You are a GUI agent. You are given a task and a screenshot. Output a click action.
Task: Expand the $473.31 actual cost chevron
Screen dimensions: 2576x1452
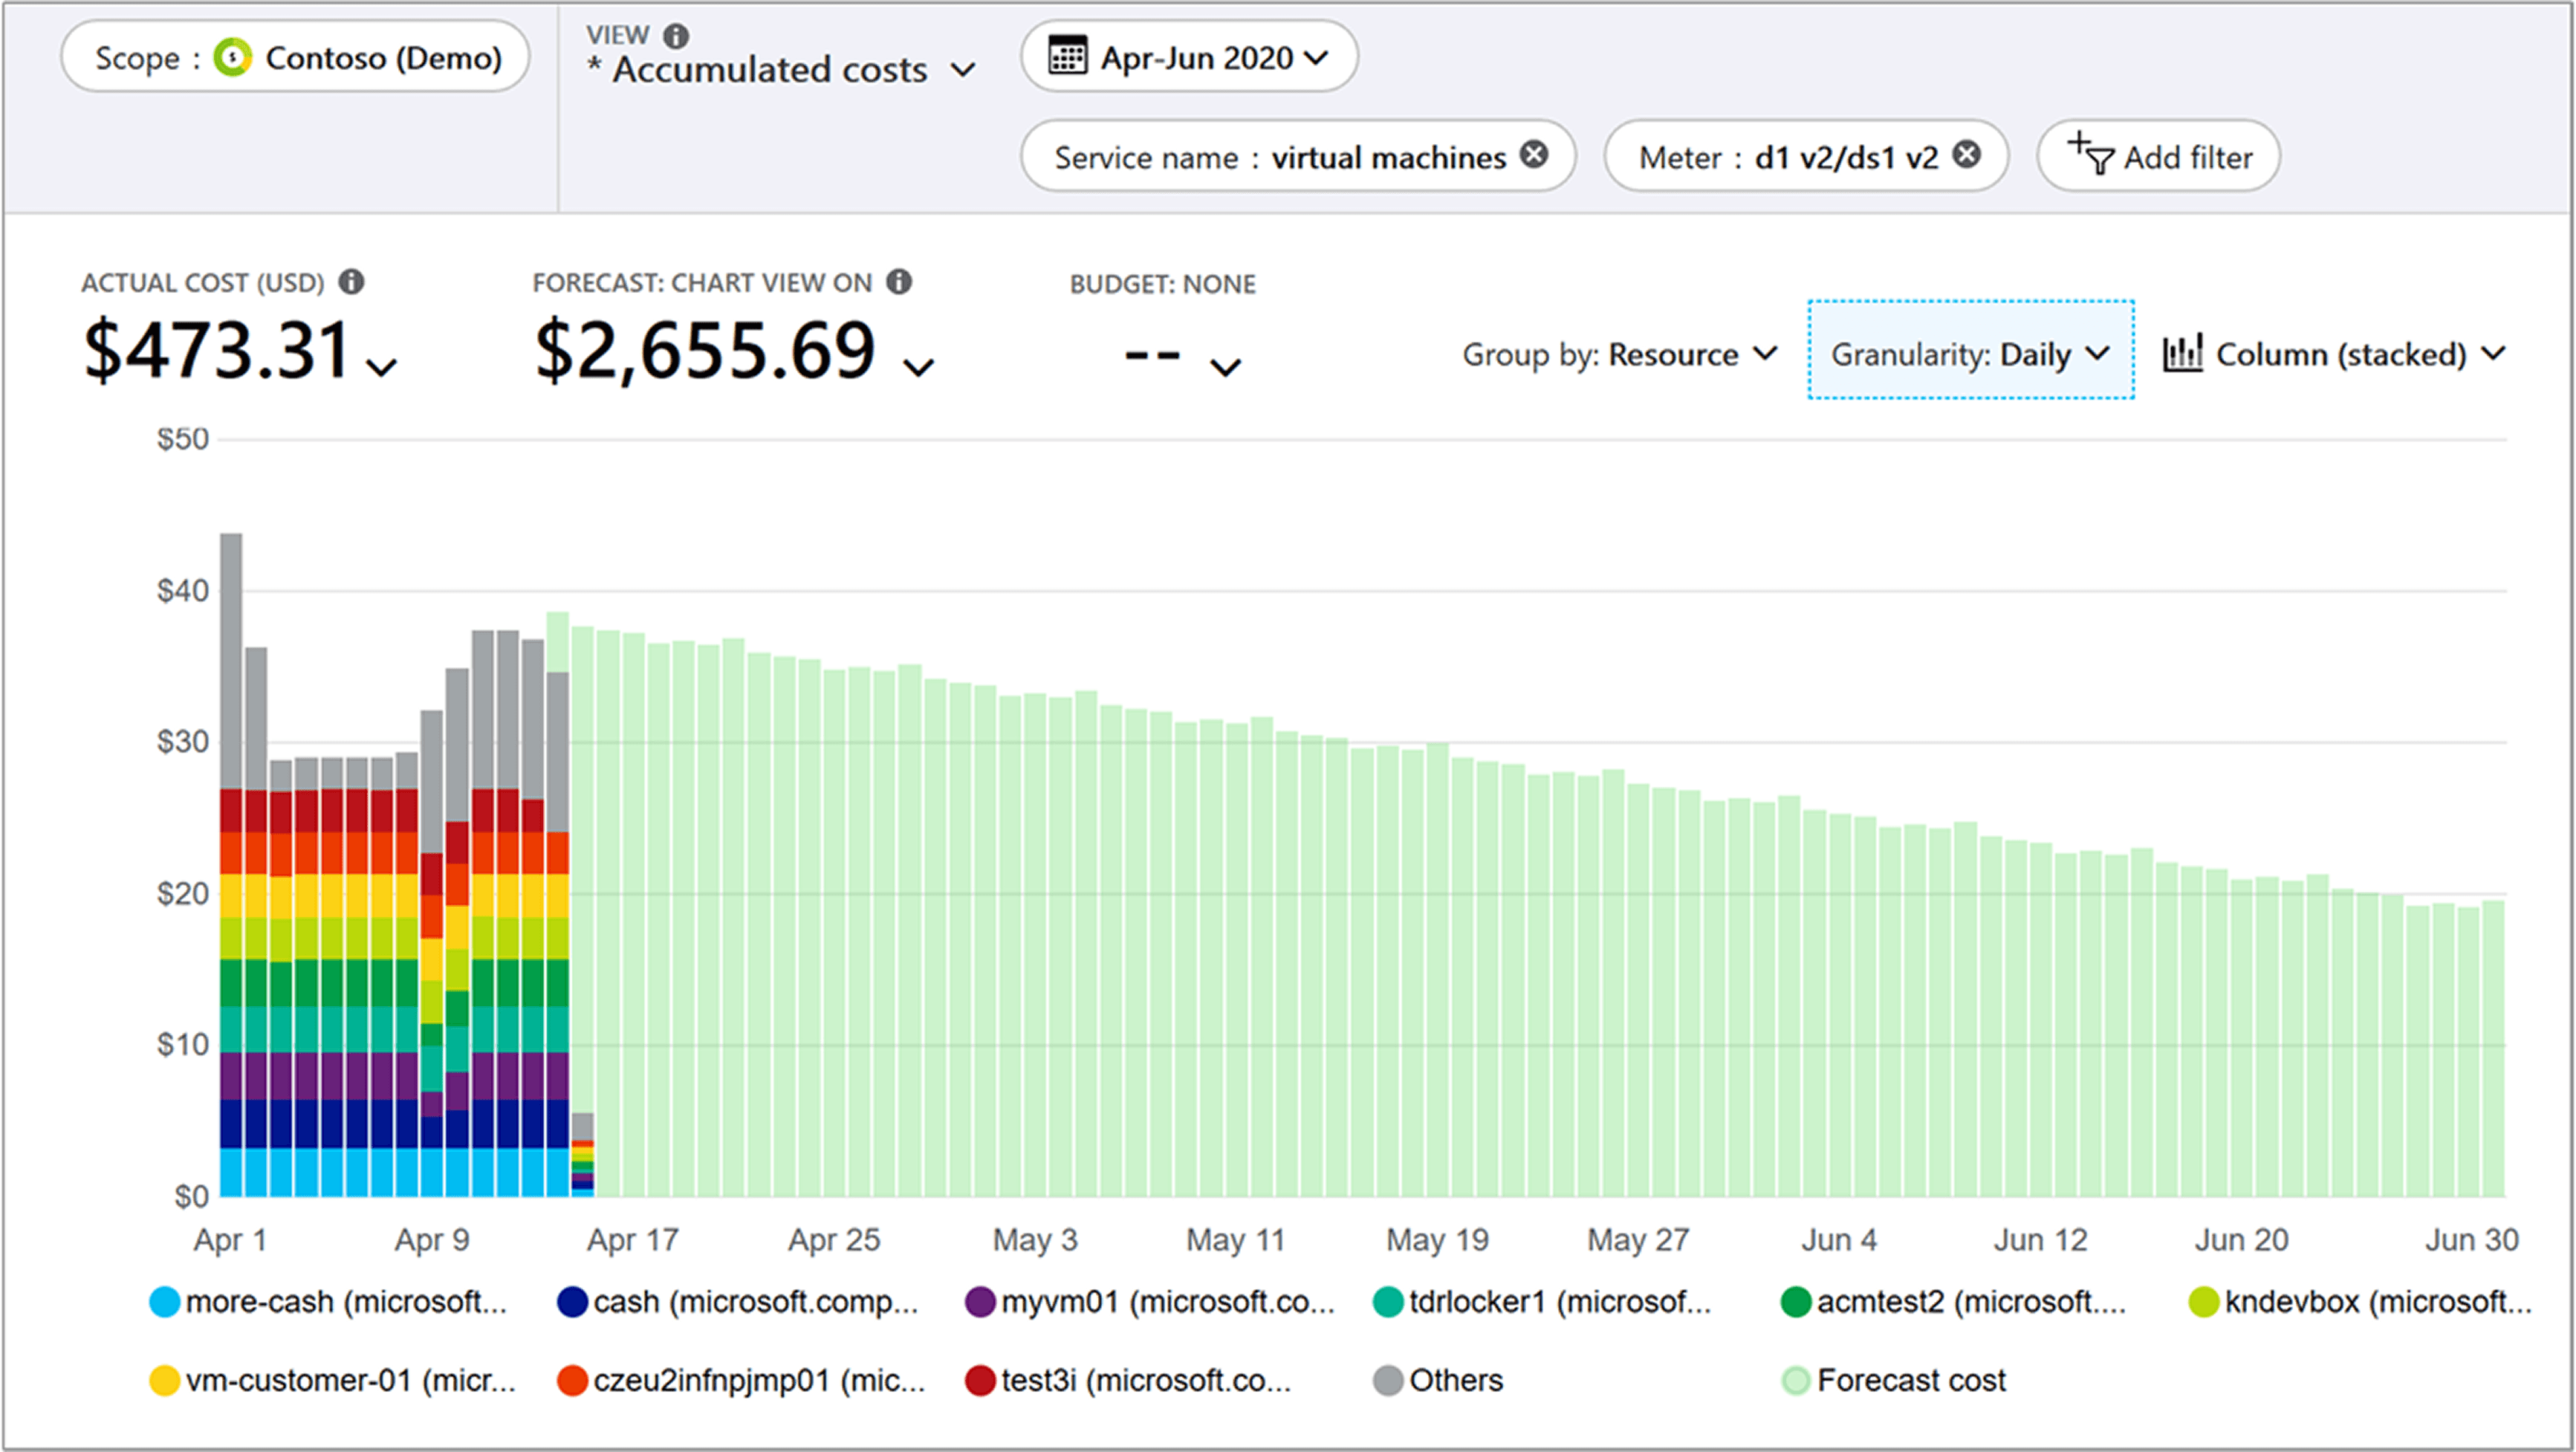pos(381,367)
